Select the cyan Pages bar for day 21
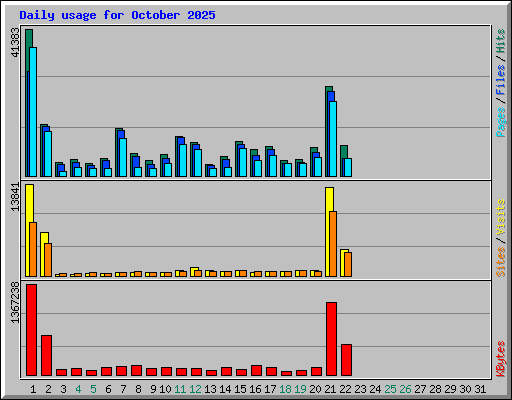The image size is (512, 400). (333, 139)
